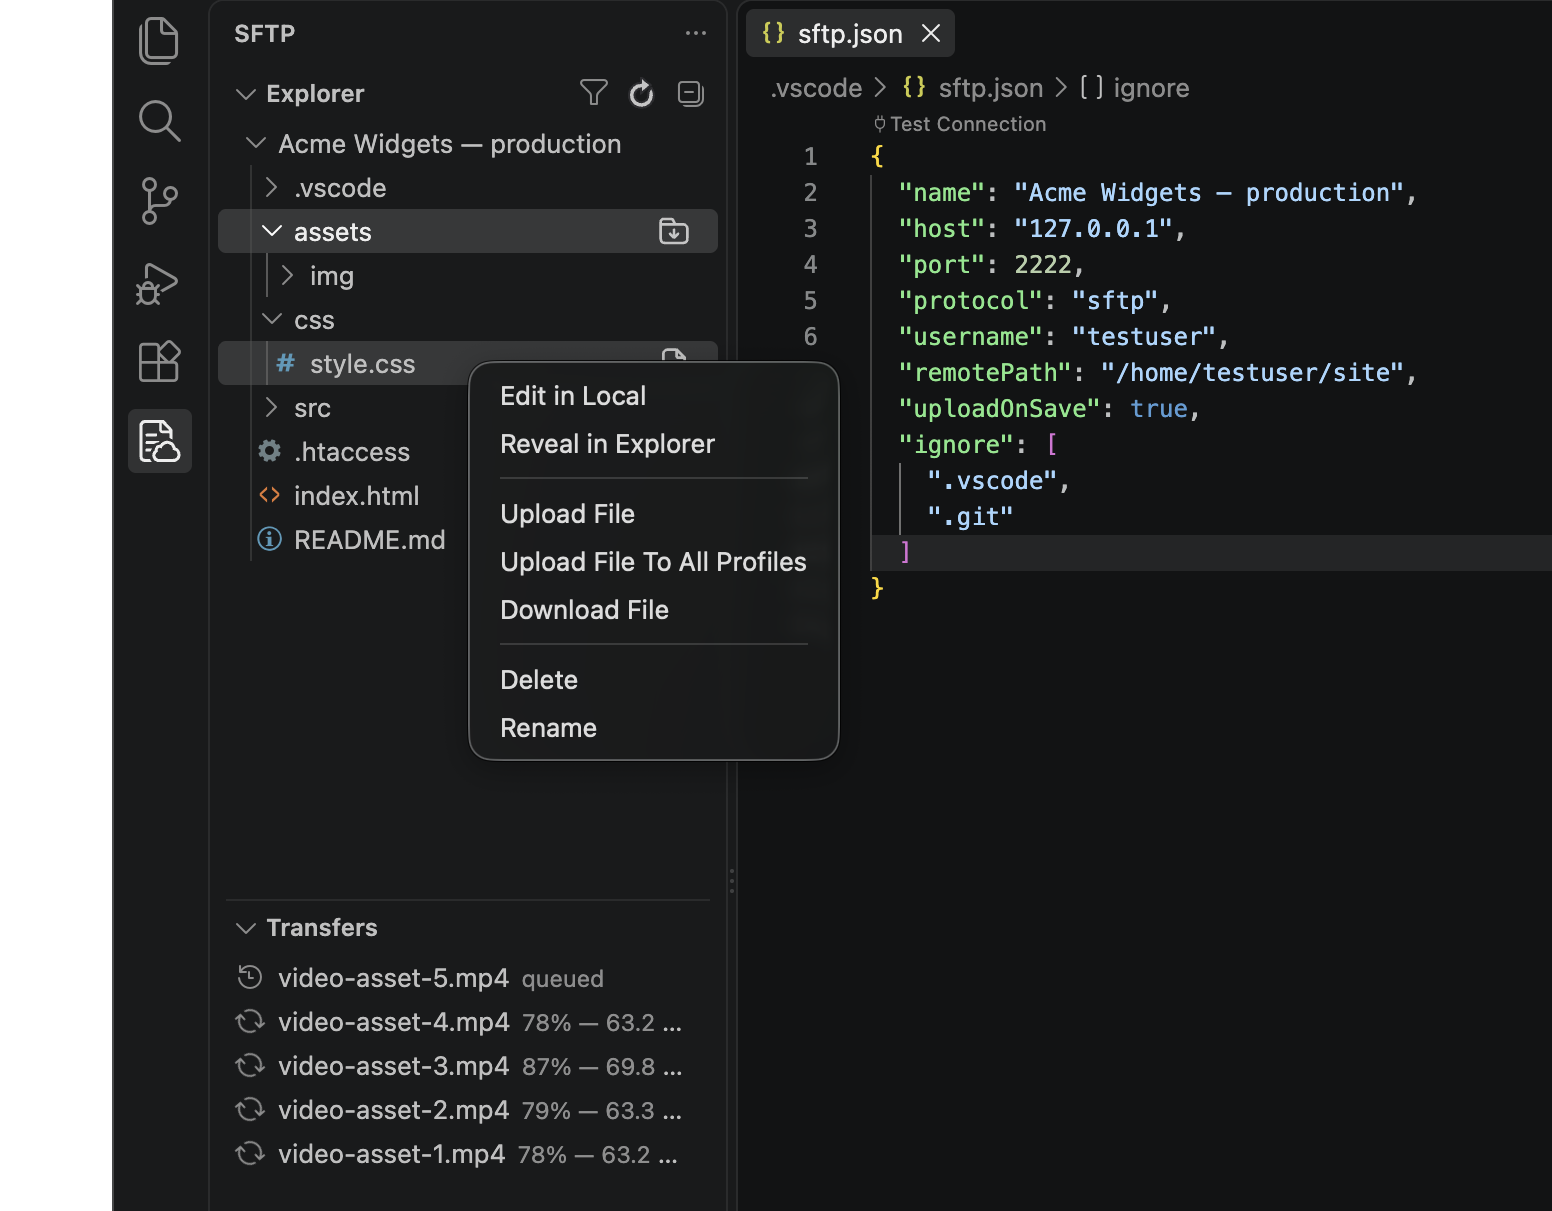
Task: Click the queued clock icon for video-asset-5.mp4
Action: 250,977
